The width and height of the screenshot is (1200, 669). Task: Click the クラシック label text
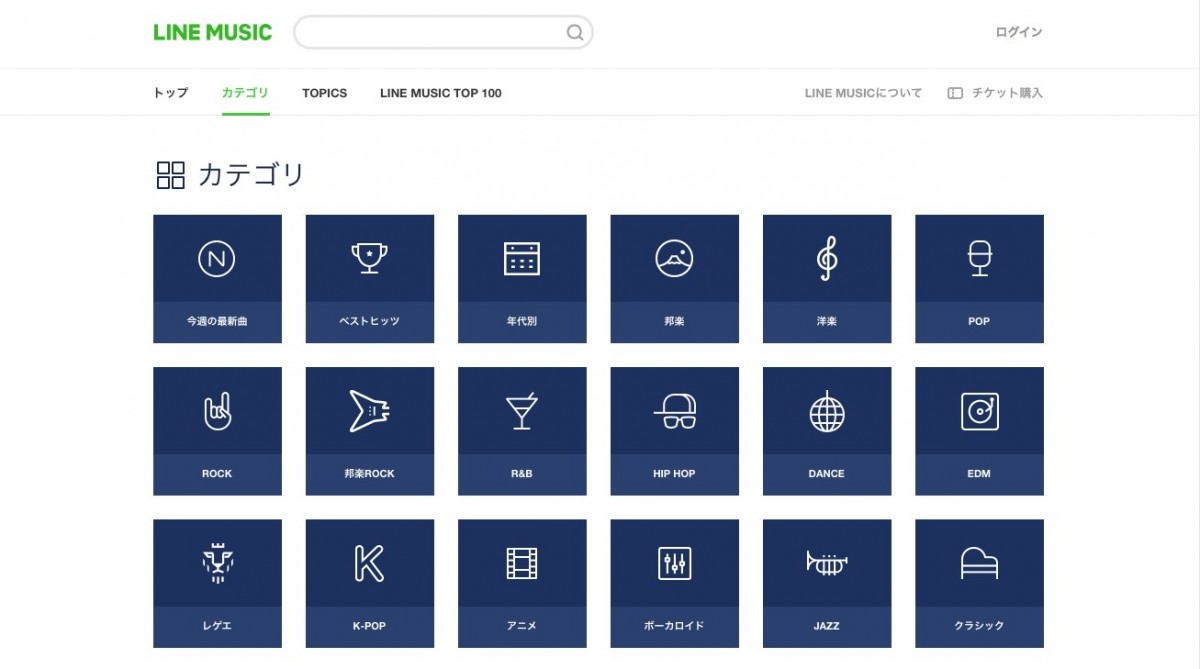979,626
